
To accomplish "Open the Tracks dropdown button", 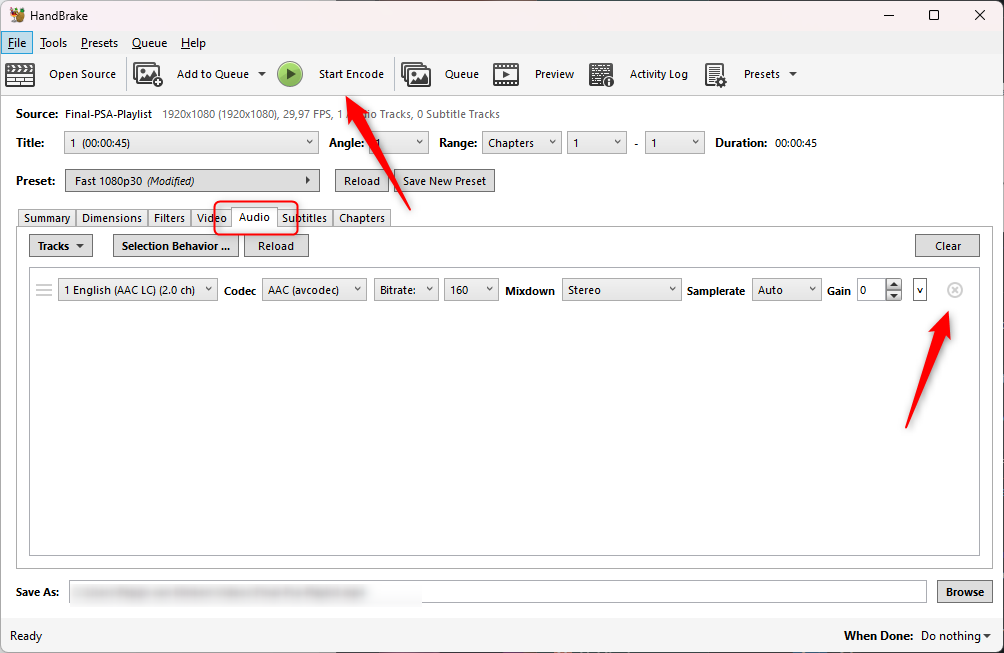I will click(x=60, y=246).
